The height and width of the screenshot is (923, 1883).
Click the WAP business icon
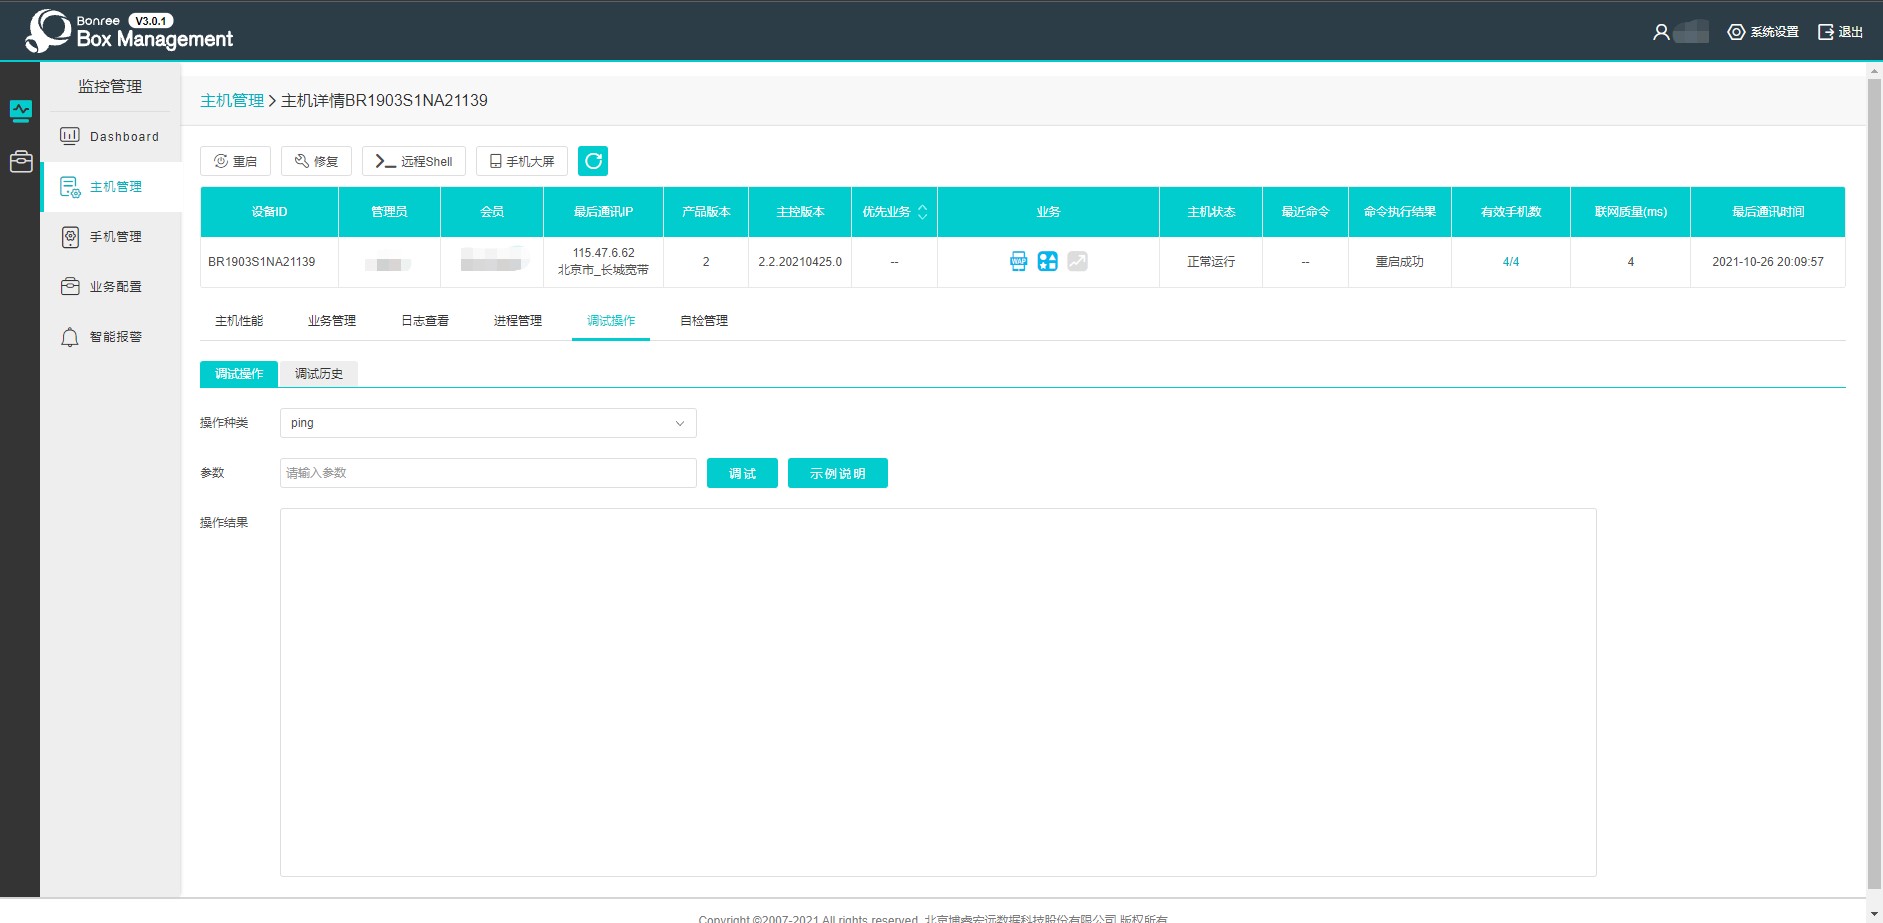pyautogui.click(x=1018, y=261)
